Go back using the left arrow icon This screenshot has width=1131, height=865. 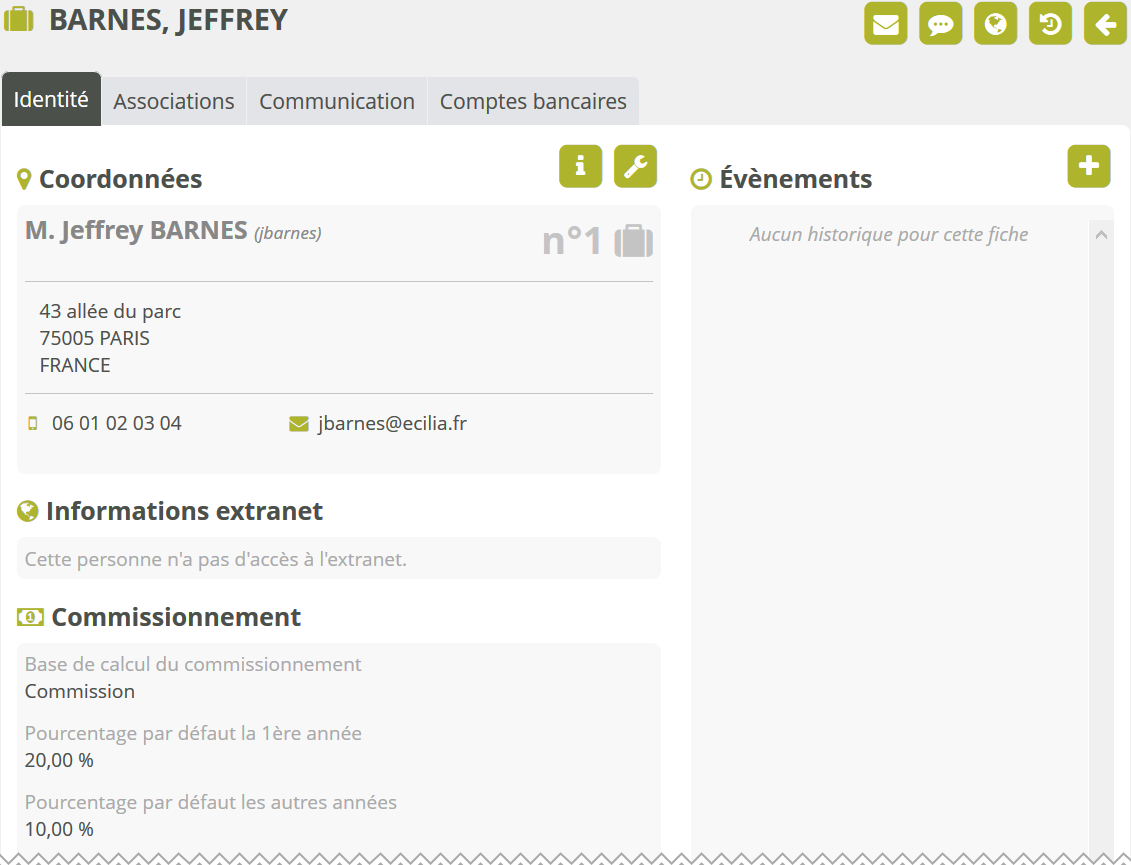tap(1105, 25)
